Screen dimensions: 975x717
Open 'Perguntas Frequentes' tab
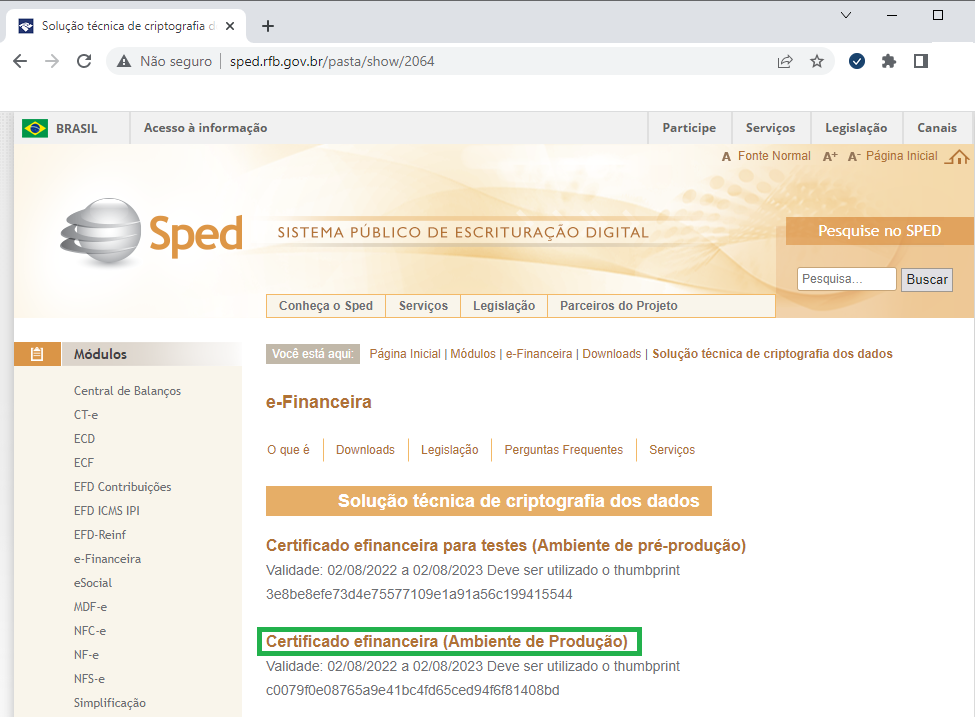tap(563, 450)
